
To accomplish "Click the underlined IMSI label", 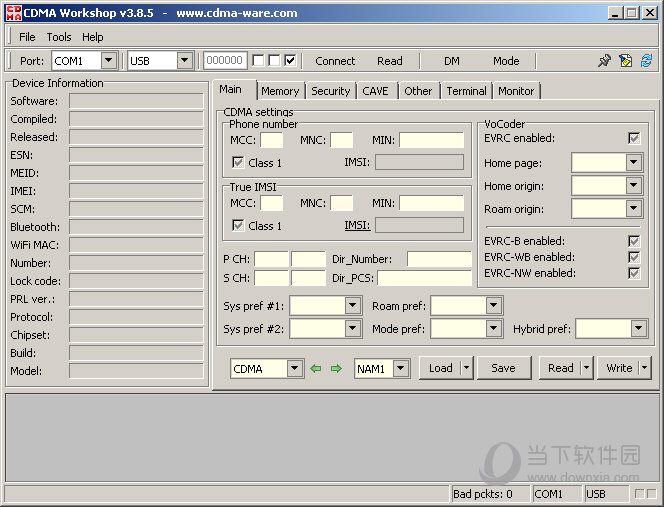I will [357, 225].
